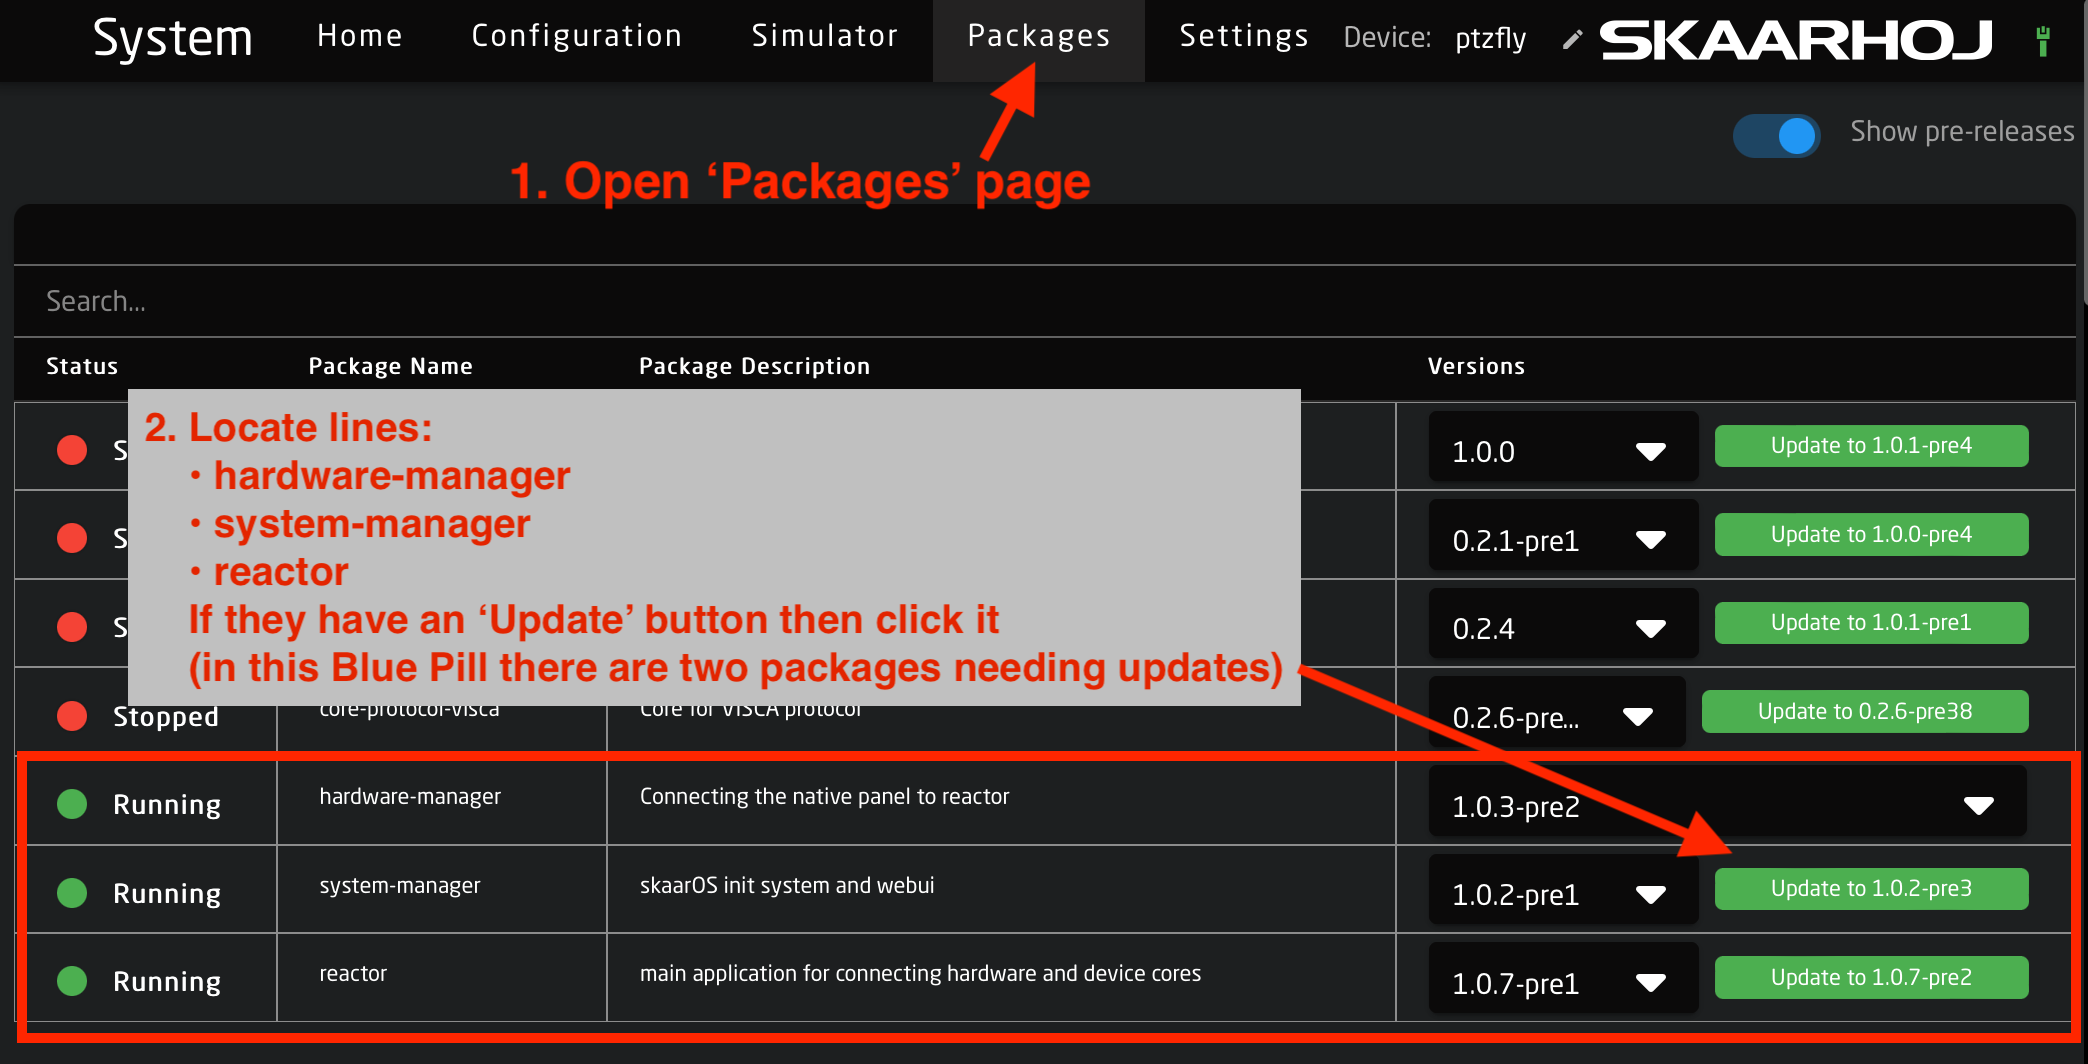Click Running status text in hardware-manager row

tap(167, 805)
